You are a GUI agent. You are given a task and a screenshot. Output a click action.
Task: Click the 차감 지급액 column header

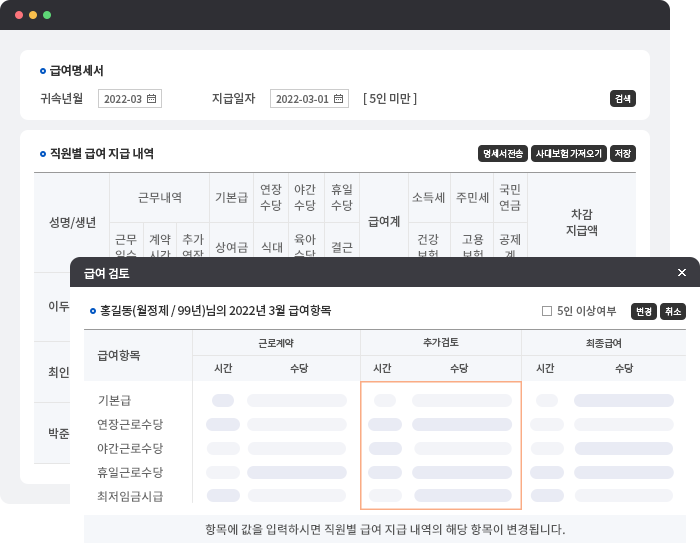click(x=583, y=222)
